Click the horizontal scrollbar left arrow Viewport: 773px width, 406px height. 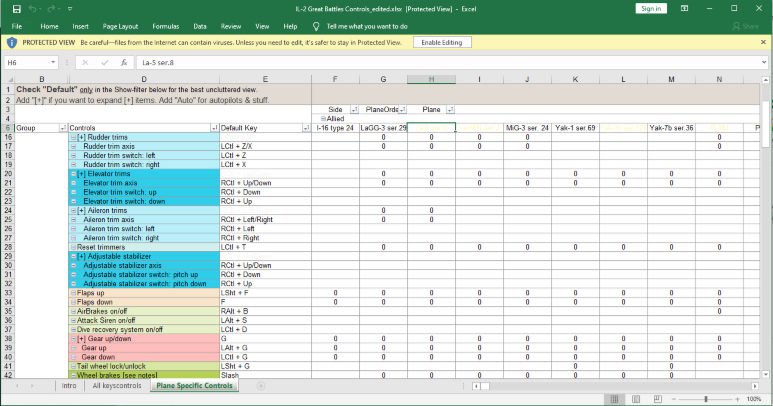(x=476, y=386)
